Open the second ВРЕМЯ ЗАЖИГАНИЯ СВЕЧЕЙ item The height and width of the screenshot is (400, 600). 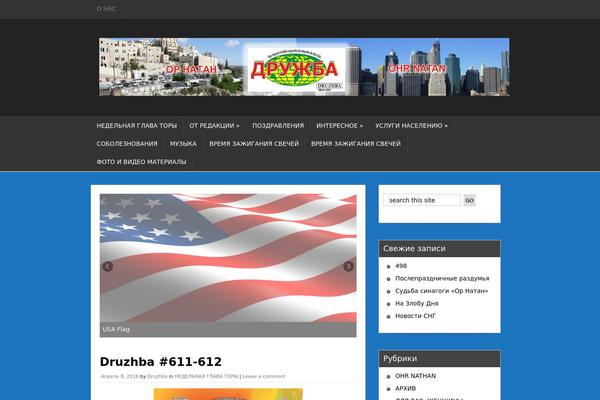(356, 144)
